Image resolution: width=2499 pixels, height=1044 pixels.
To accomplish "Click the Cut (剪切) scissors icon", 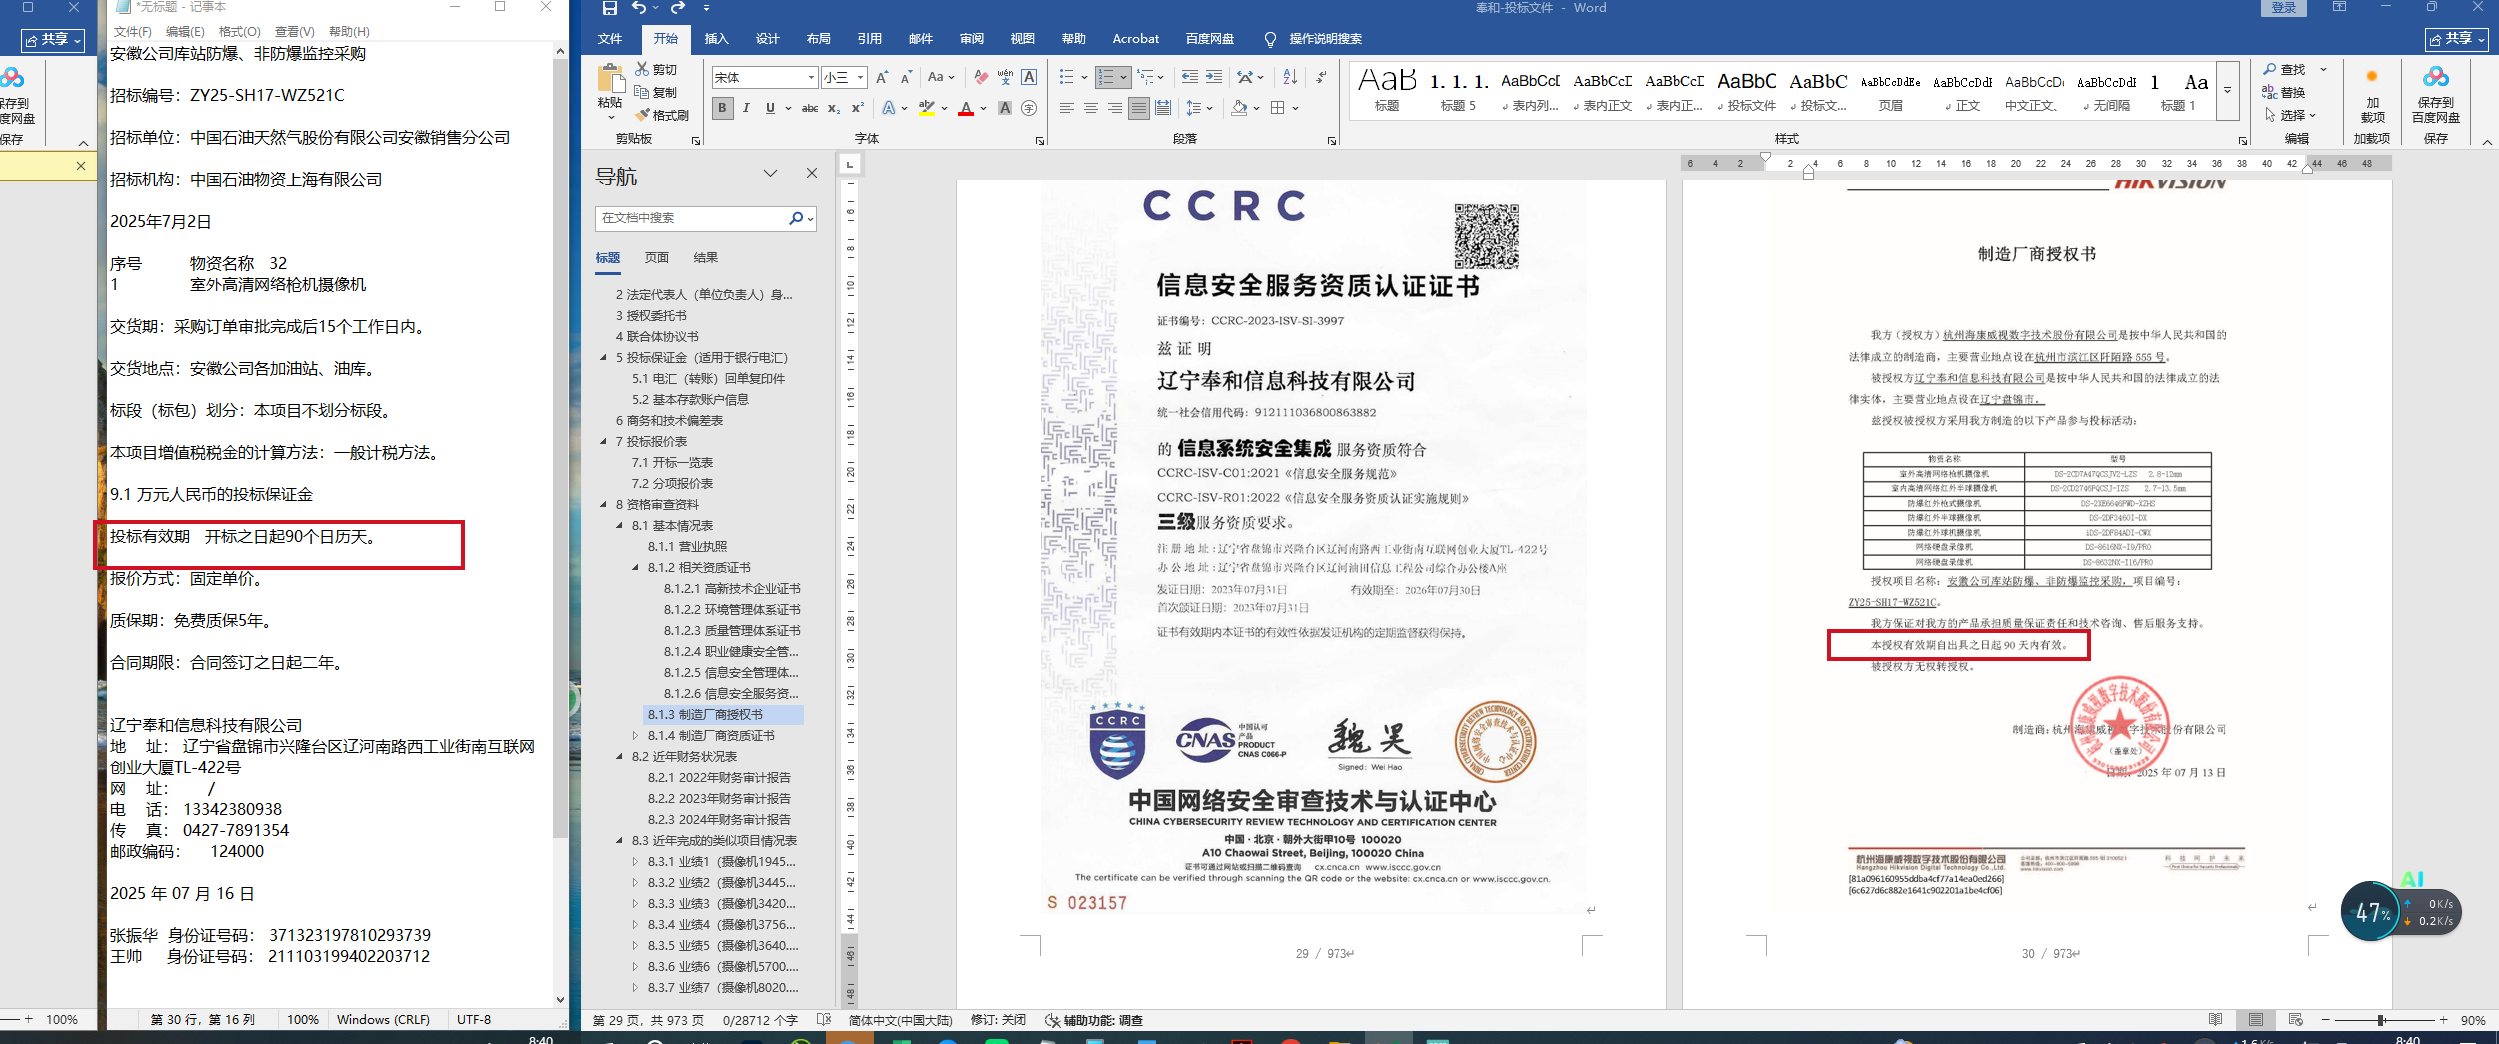I will 642,69.
